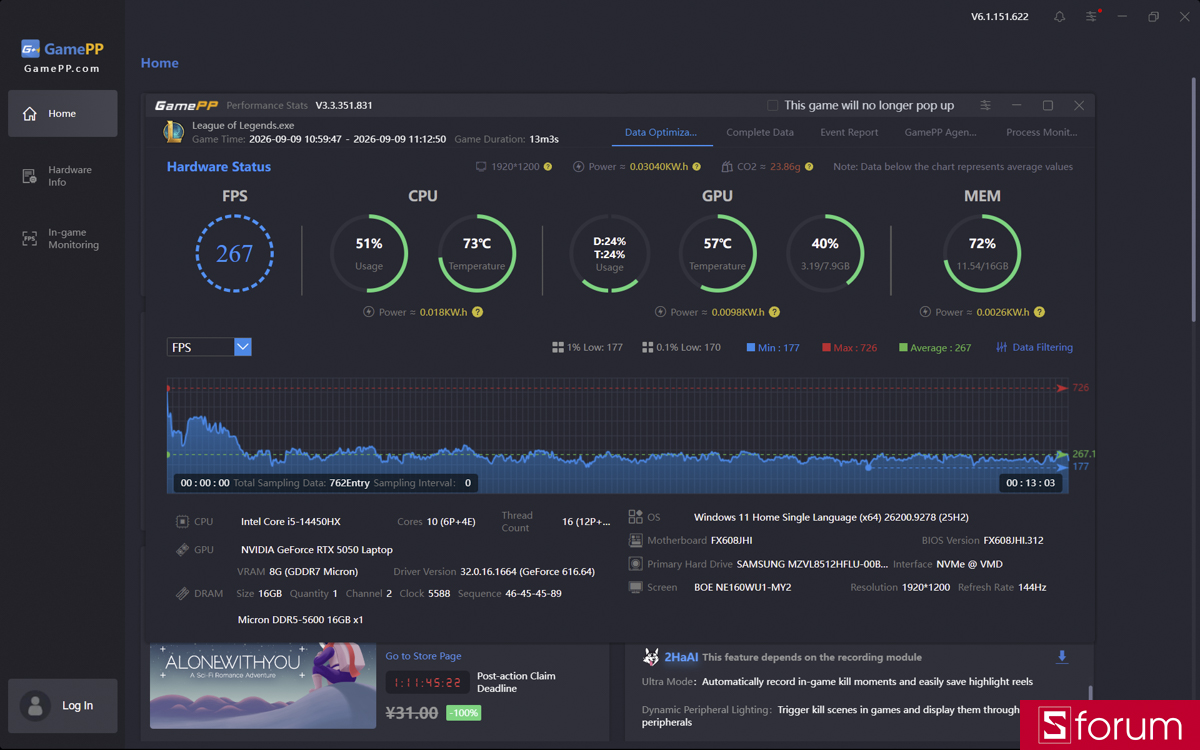Open In-game Monitoring in sidebar

point(62,239)
